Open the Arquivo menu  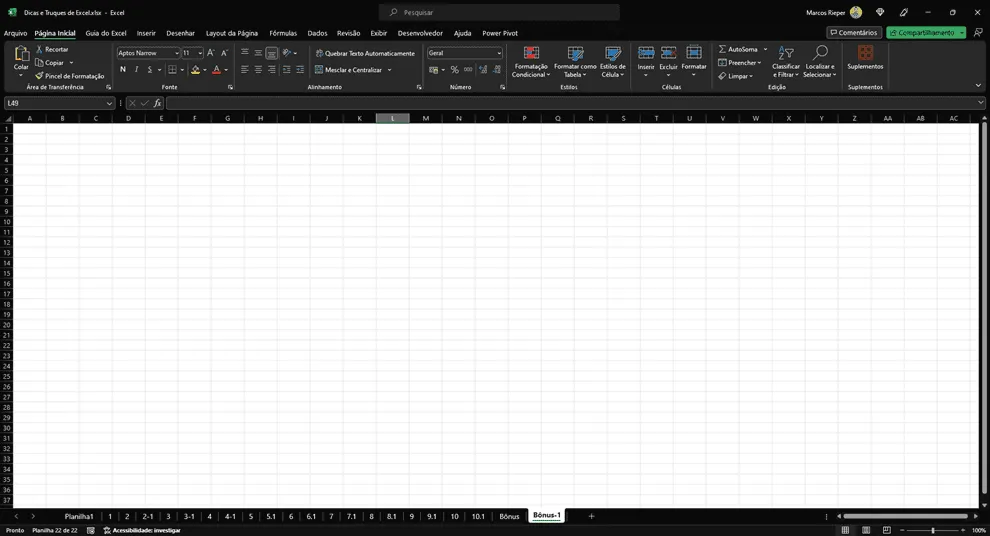point(15,33)
